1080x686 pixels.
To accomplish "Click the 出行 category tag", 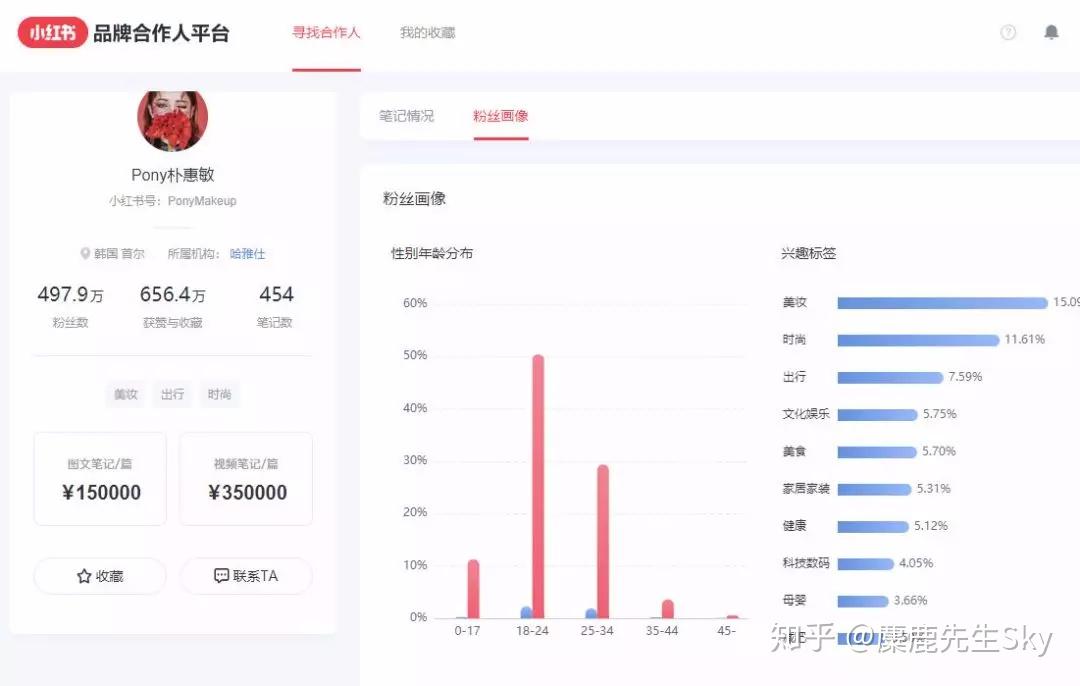I will coord(172,394).
